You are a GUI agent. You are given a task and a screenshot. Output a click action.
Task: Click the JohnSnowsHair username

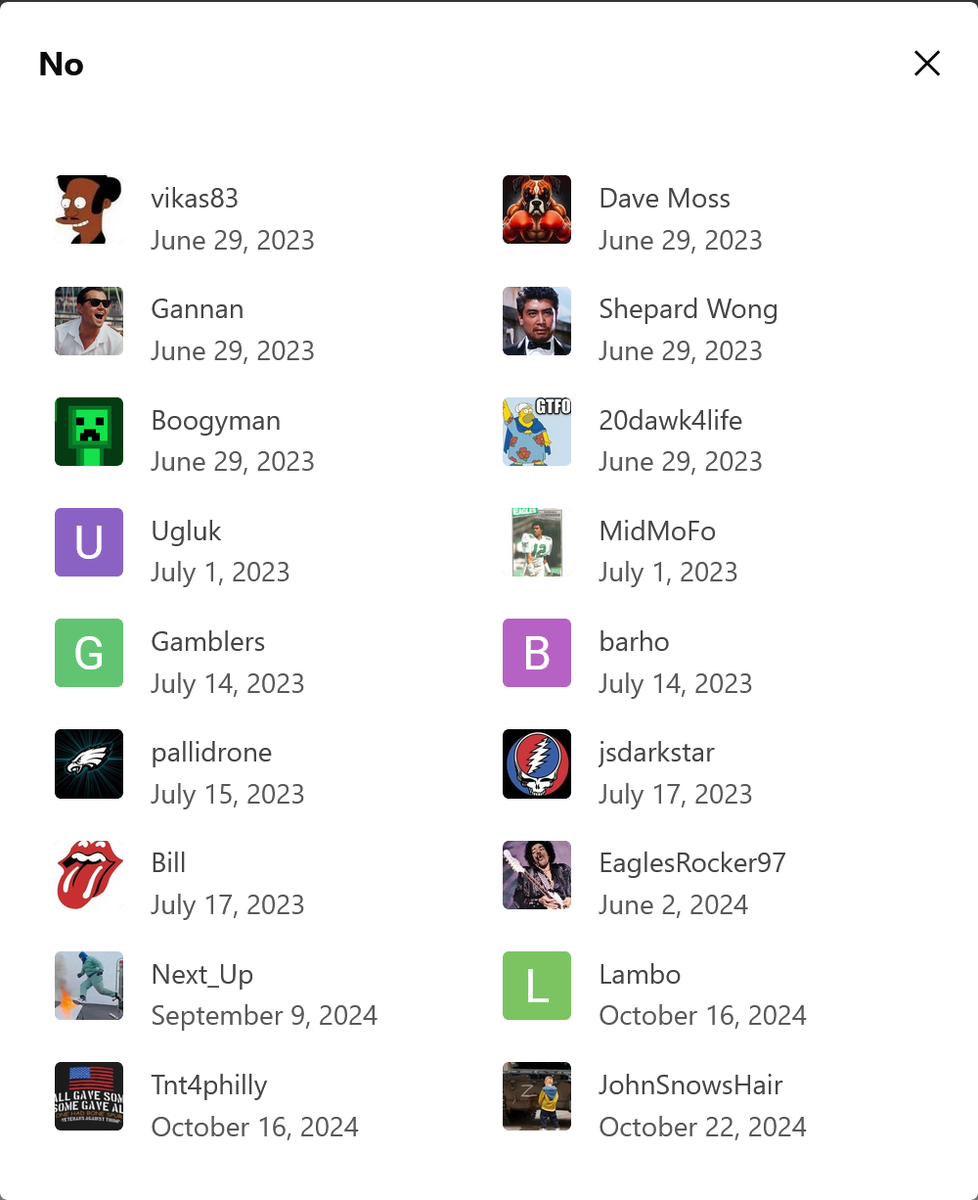pyautogui.click(x=690, y=1085)
